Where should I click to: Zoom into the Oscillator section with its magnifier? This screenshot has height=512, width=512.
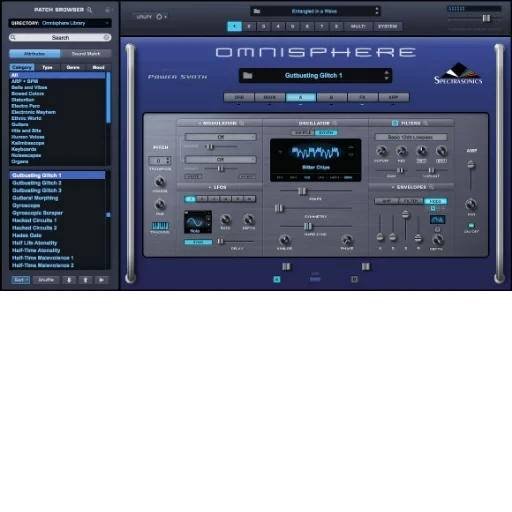click(x=334, y=123)
